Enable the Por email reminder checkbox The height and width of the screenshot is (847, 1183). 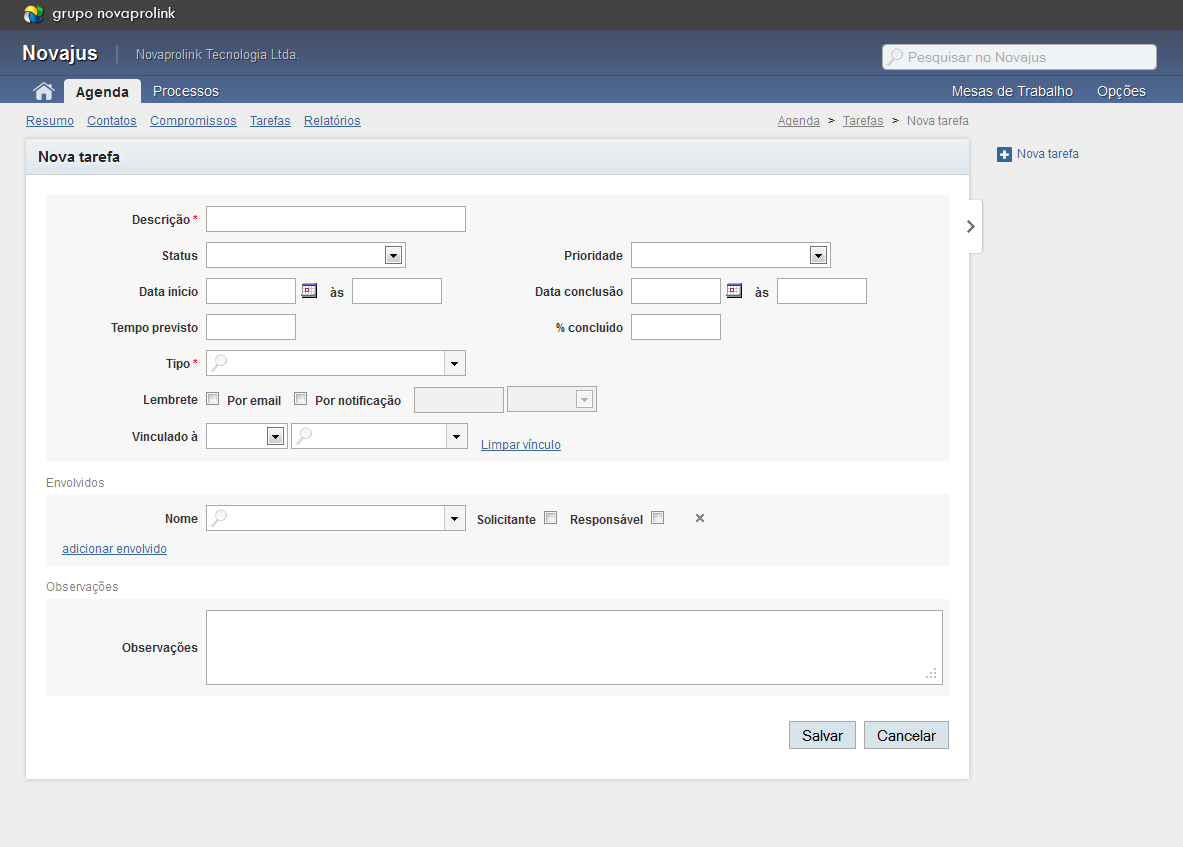tap(213, 399)
